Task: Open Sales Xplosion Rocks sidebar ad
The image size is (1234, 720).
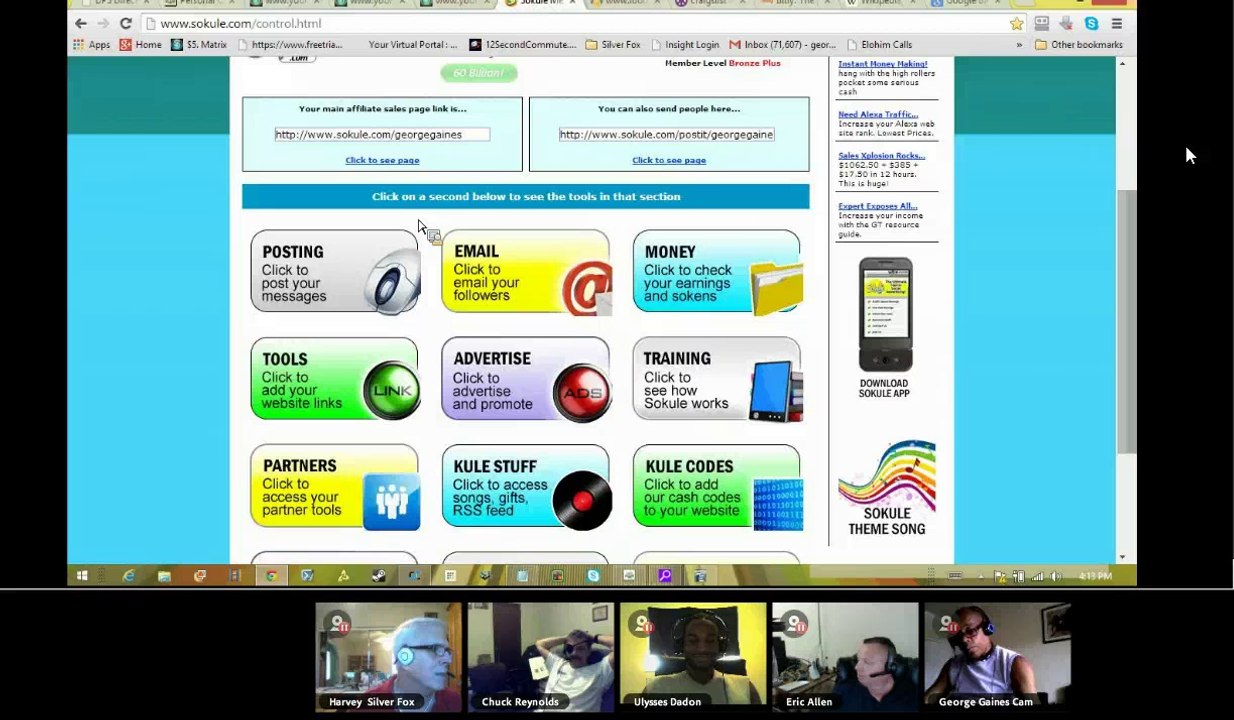Action: (881, 155)
